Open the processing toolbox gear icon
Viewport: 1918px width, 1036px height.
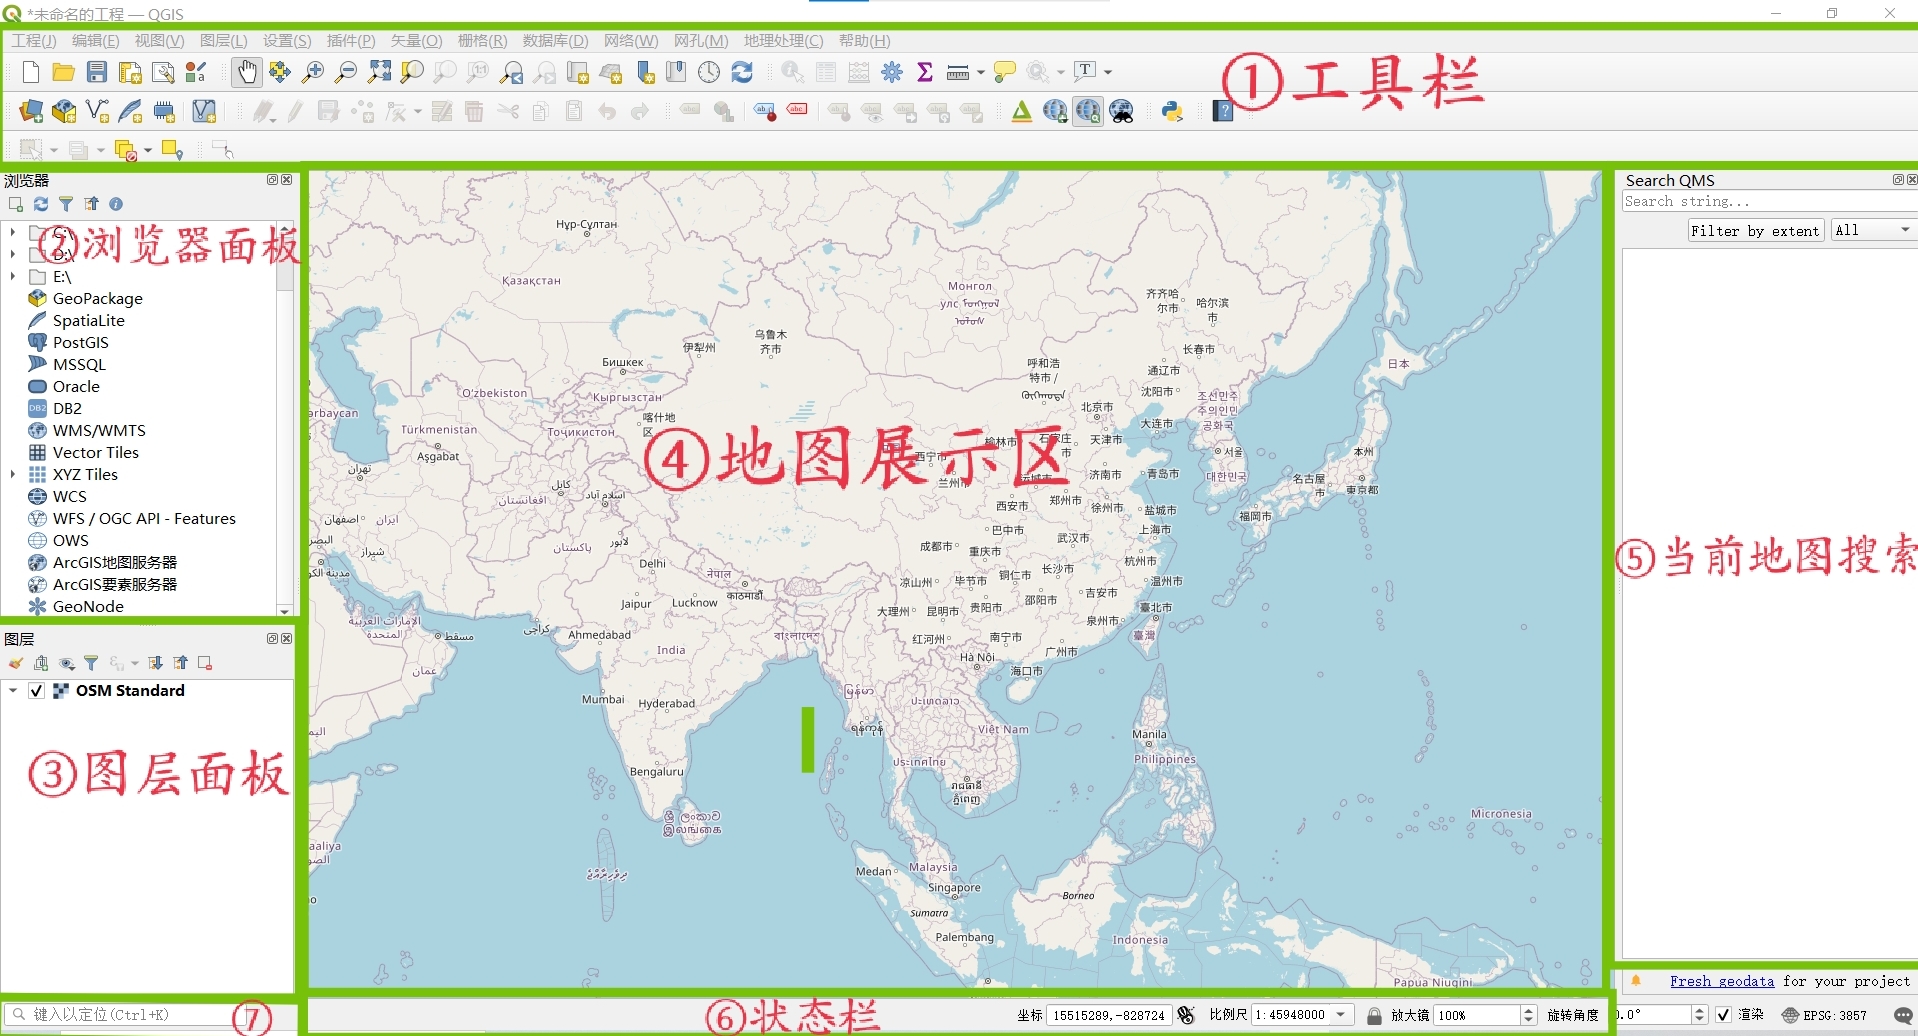click(892, 72)
